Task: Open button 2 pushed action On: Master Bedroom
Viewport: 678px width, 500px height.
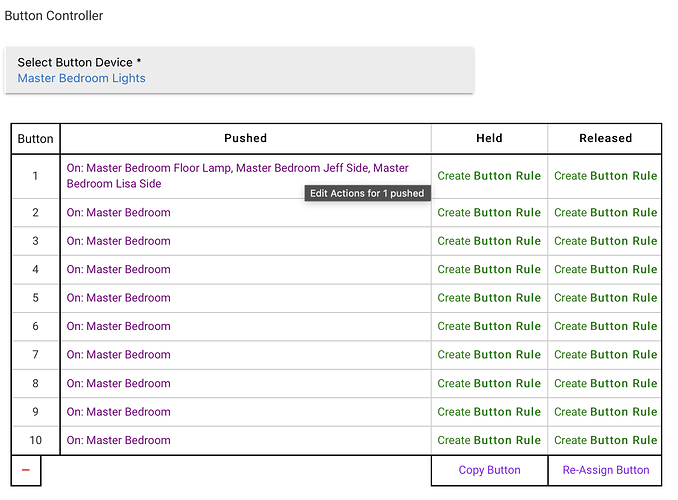Action: (118, 213)
